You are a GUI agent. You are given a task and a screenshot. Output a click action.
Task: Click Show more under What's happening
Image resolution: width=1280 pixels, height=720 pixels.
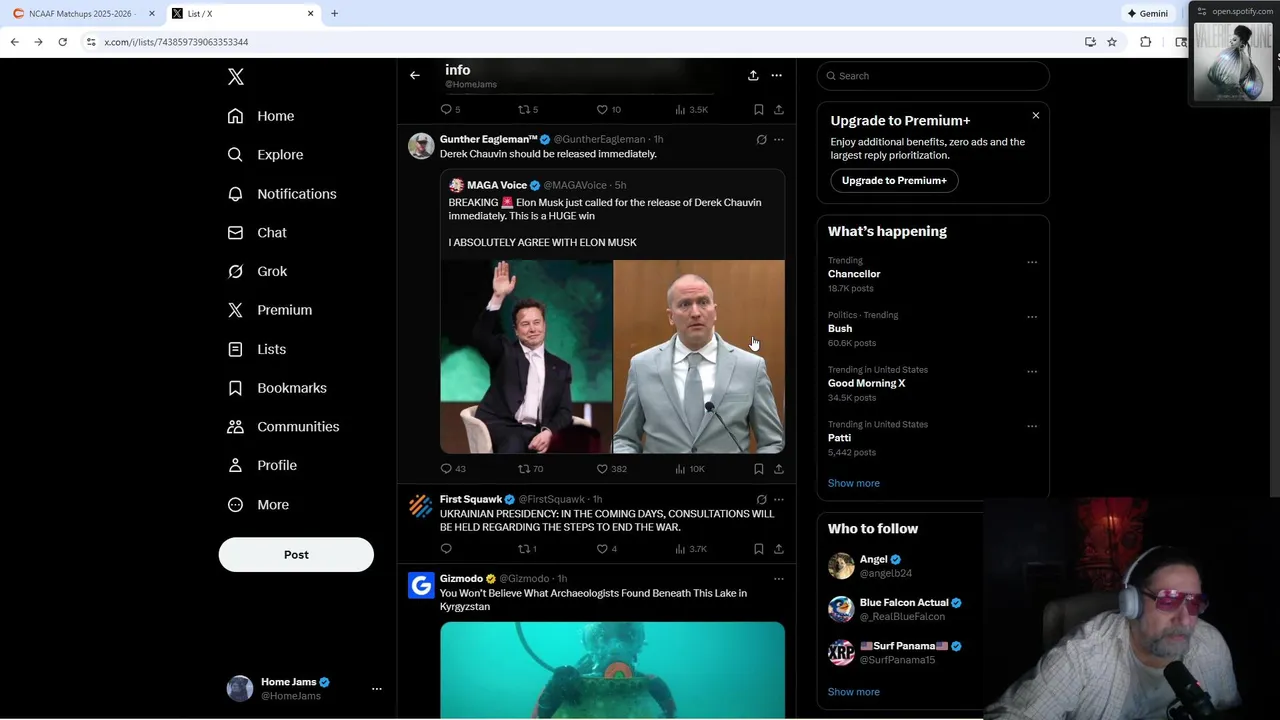(853, 483)
